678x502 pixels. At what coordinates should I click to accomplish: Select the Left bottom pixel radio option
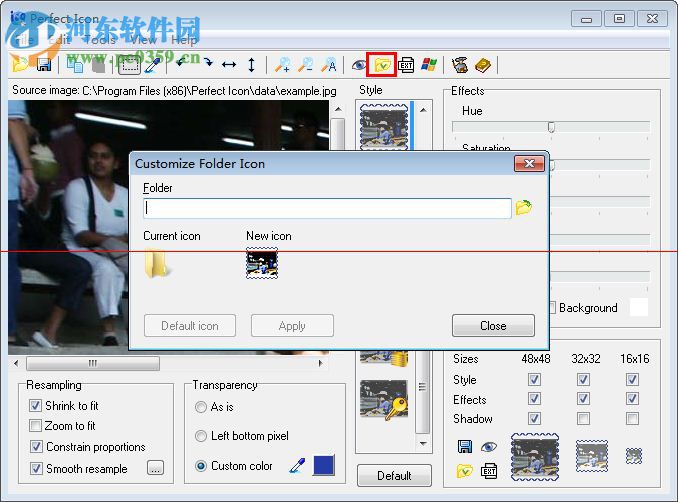[x=201, y=436]
